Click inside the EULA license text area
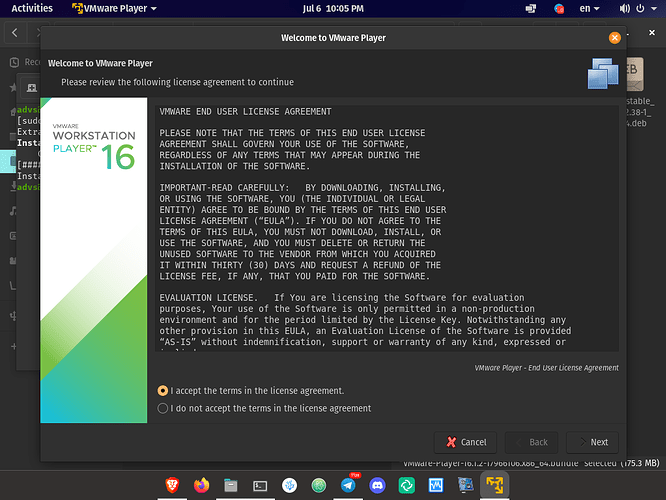Screen dimensions: 666x500 pos(387,228)
